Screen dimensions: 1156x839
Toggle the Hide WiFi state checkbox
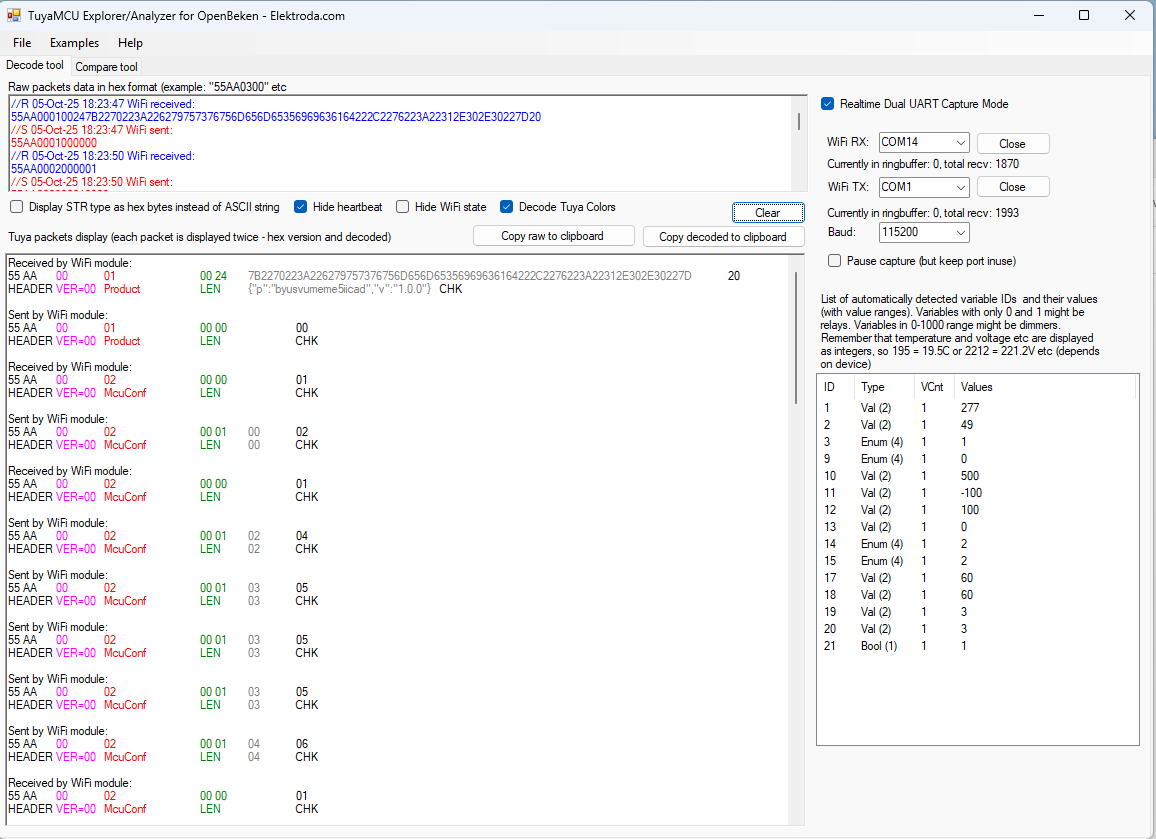402,207
